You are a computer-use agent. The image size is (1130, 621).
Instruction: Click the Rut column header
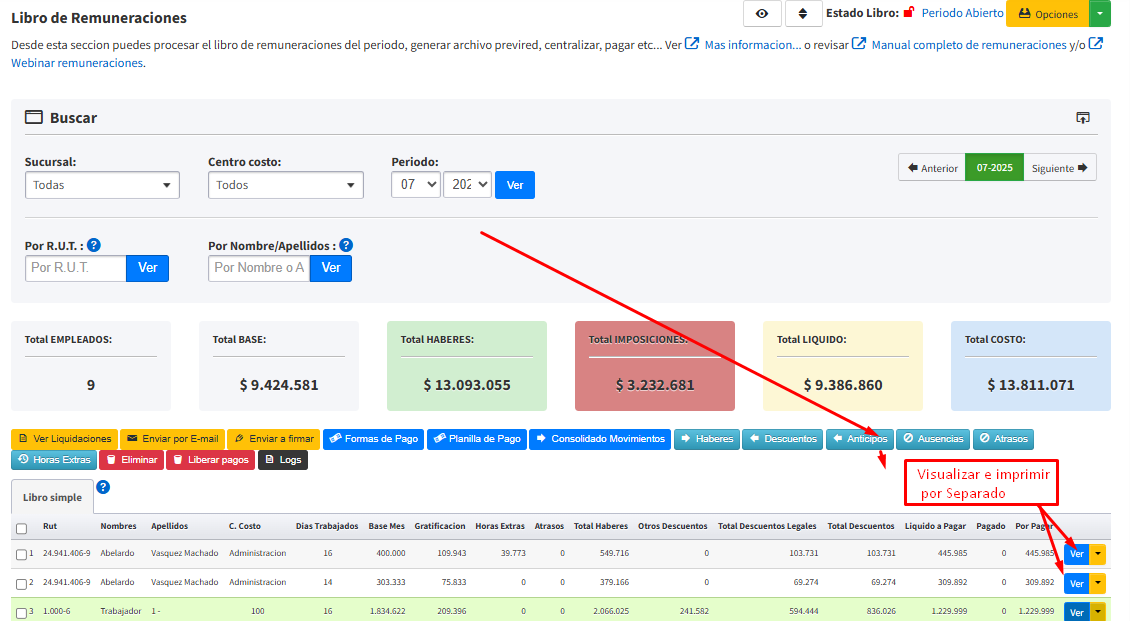pos(50,526)
